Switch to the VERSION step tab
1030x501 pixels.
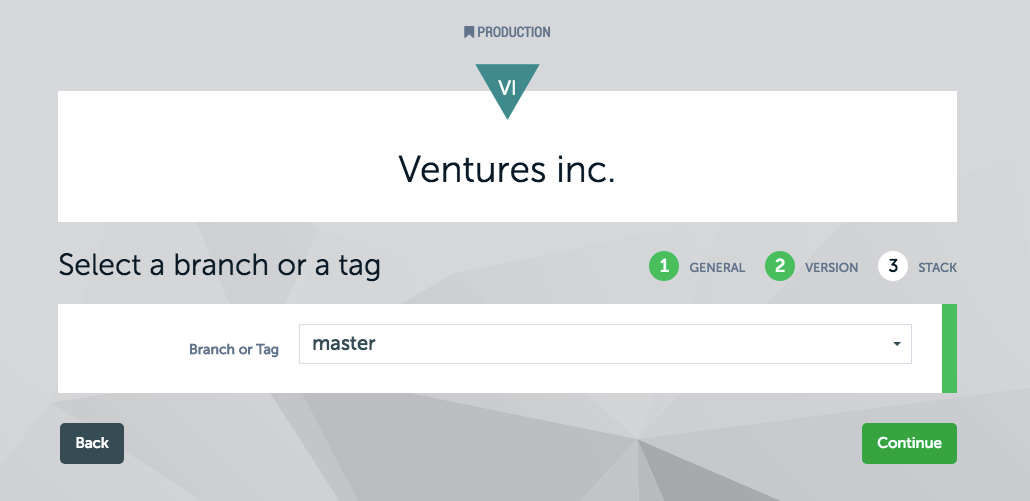(831, 268)
